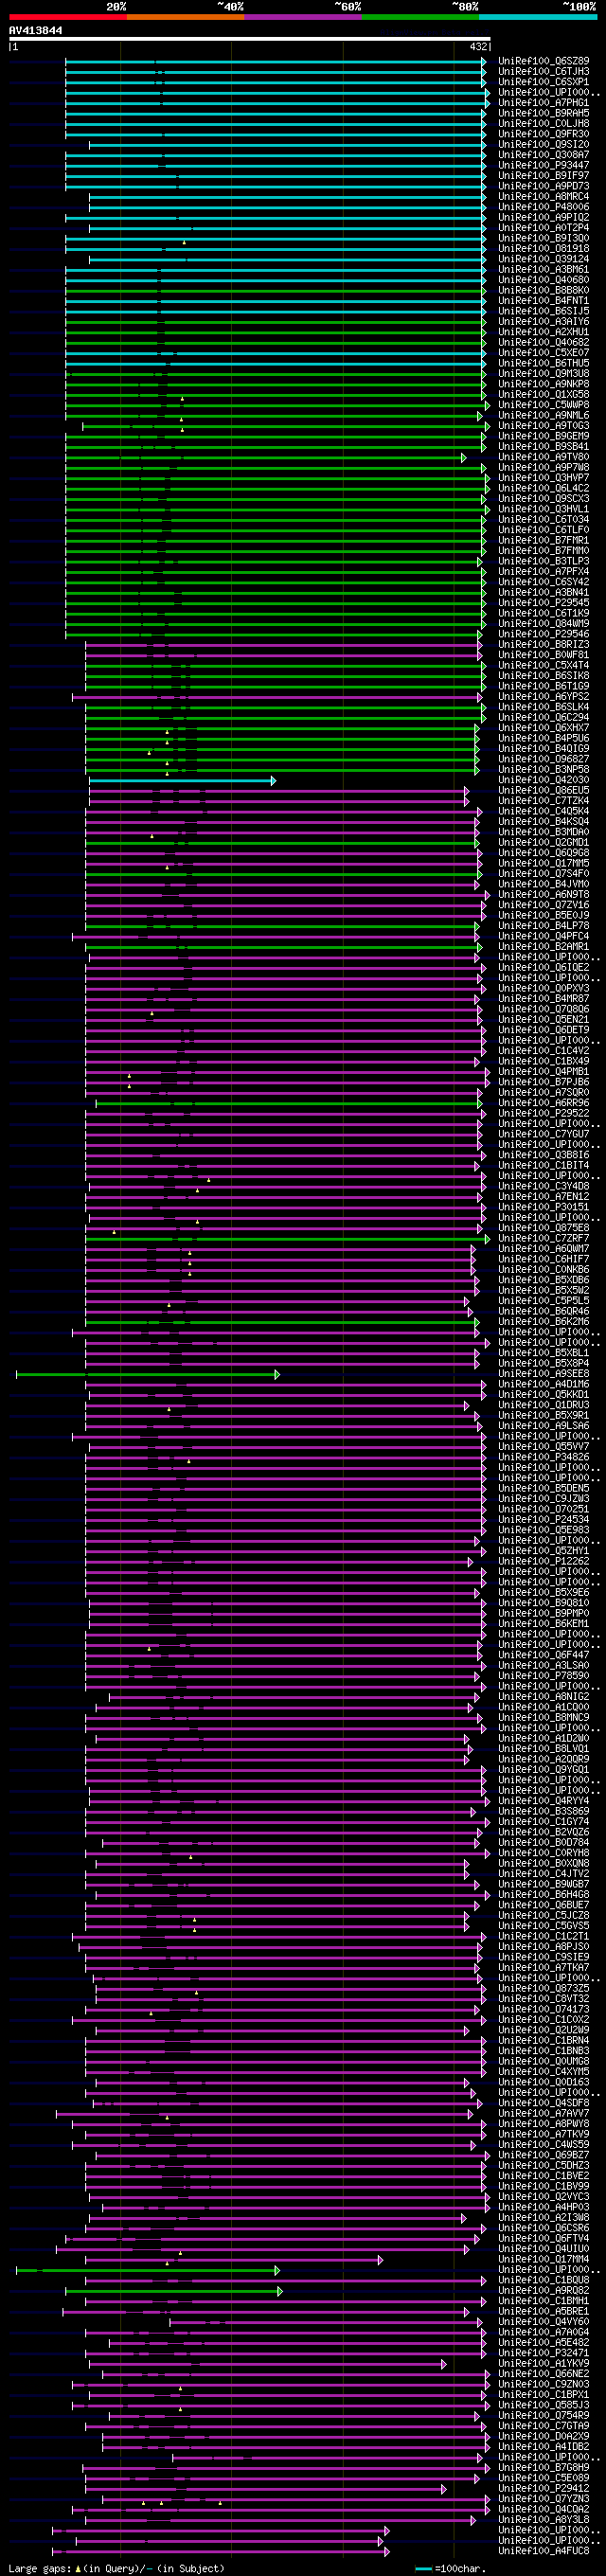Click hit label UniRef100_Q2VYC3

tap(544, 2196)
